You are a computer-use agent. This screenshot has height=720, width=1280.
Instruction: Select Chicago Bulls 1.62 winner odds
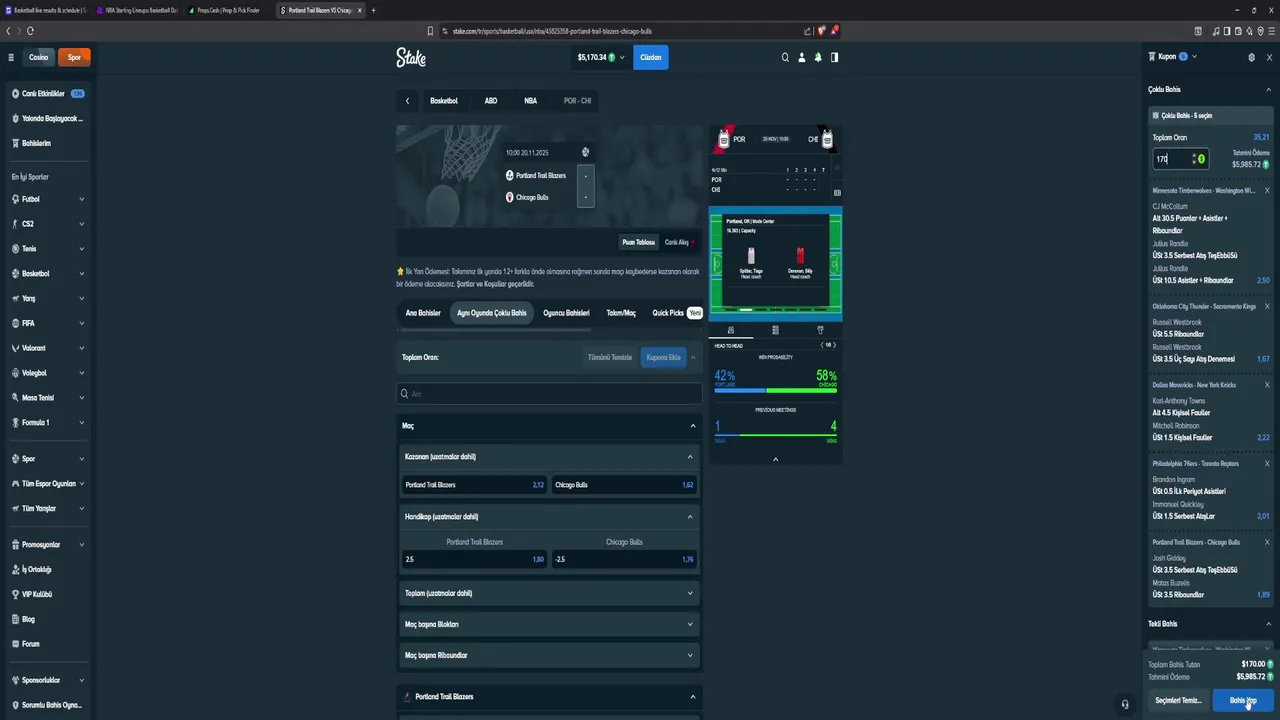[624, 485]
